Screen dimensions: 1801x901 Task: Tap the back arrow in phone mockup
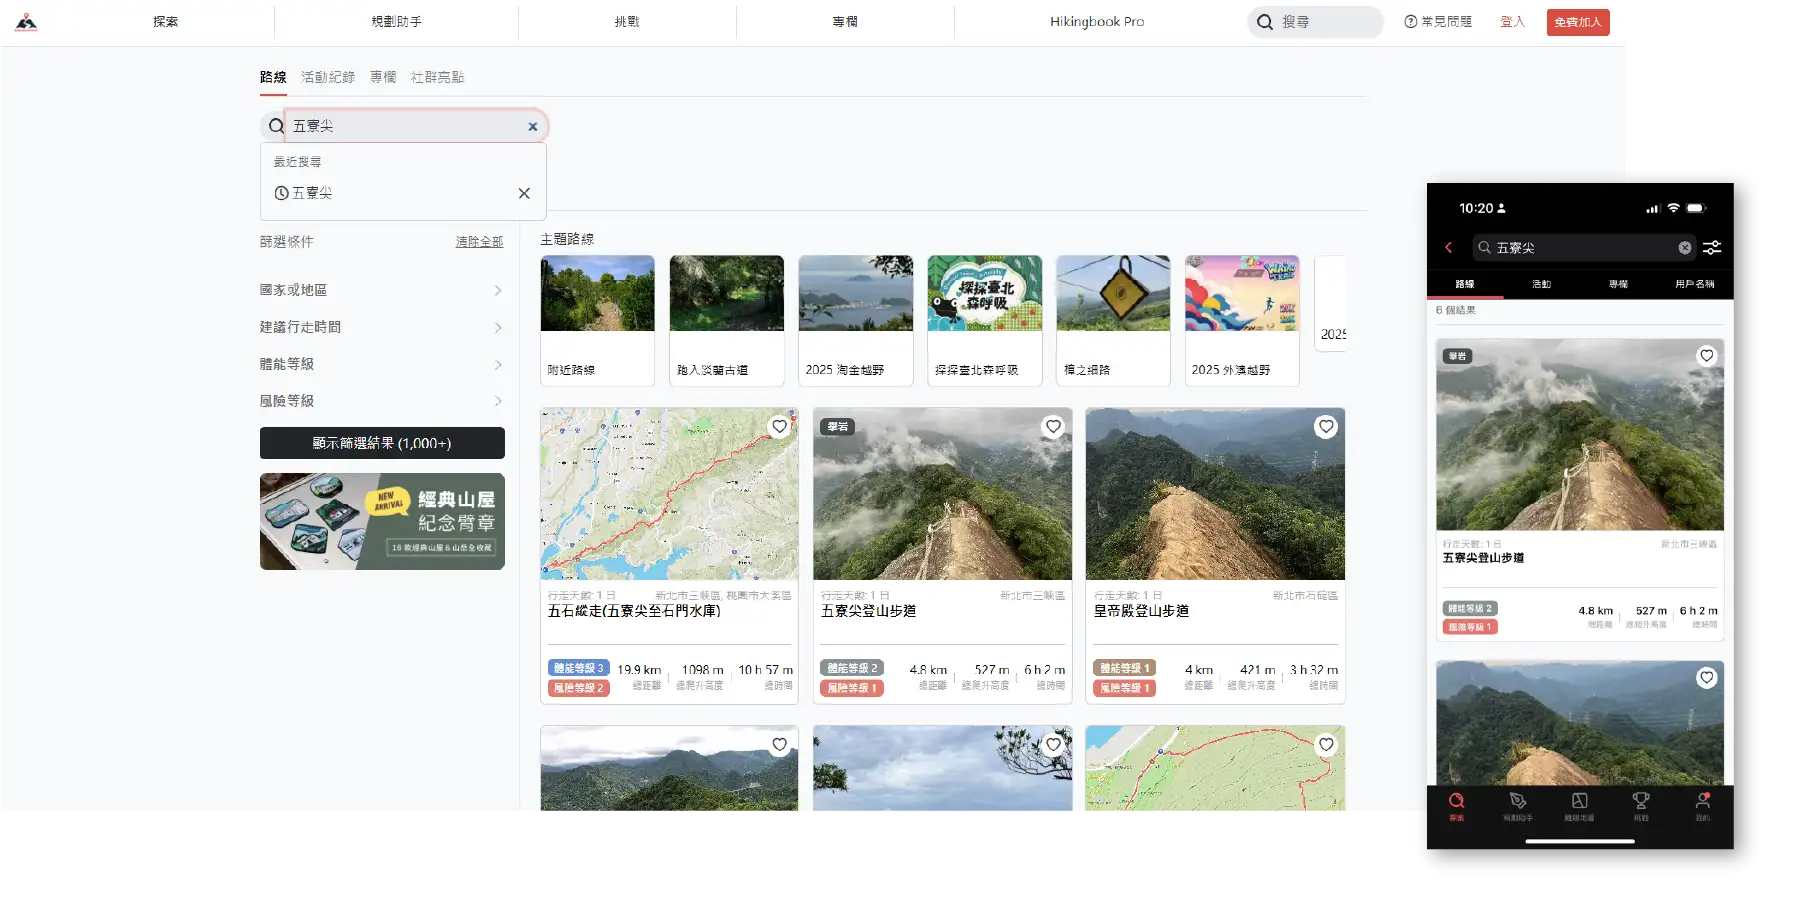pos(1448,248)
